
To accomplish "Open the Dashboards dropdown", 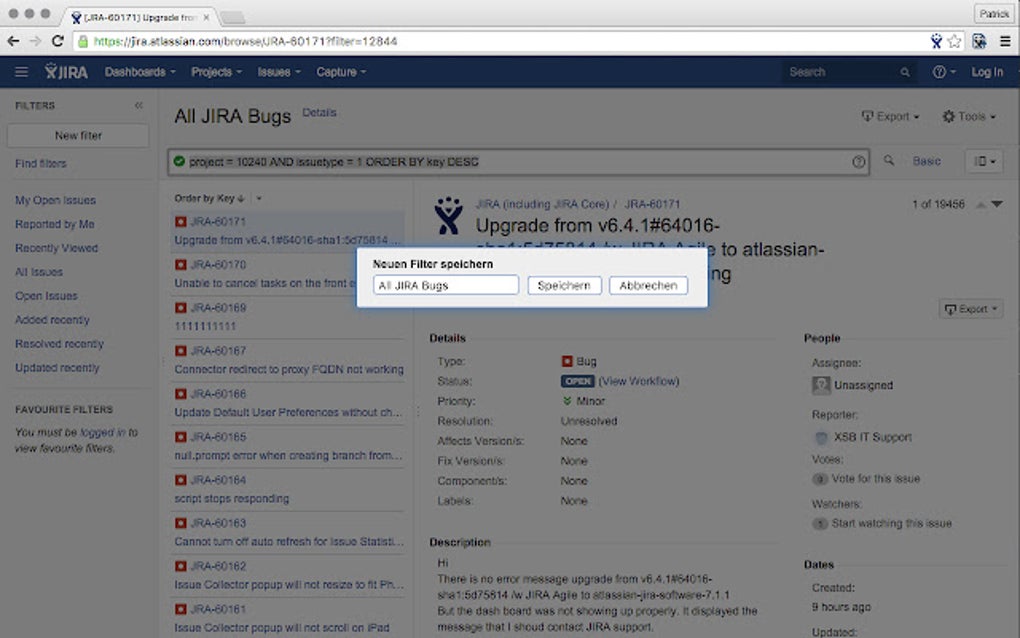I will (x=139, y=72).
